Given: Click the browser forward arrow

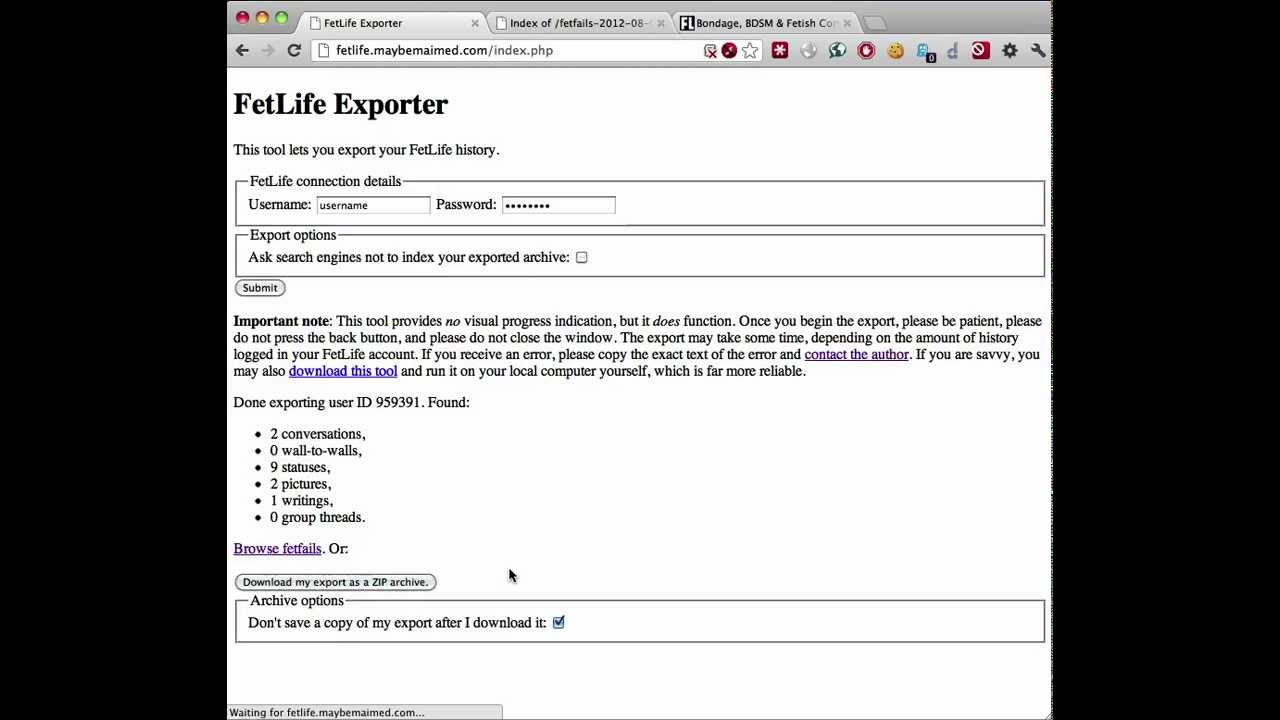Looking at the screenshot, I should (267, 50).
